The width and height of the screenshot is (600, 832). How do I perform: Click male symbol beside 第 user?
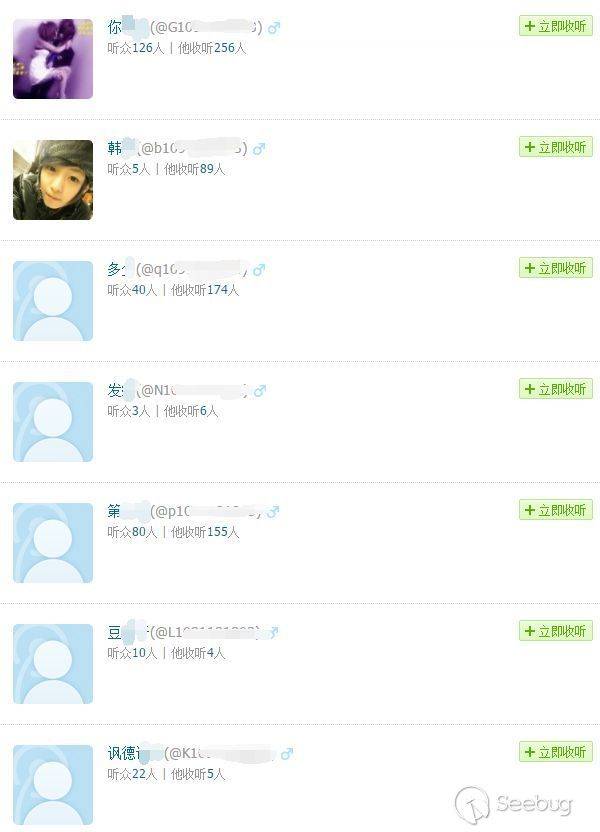(273, 512)
